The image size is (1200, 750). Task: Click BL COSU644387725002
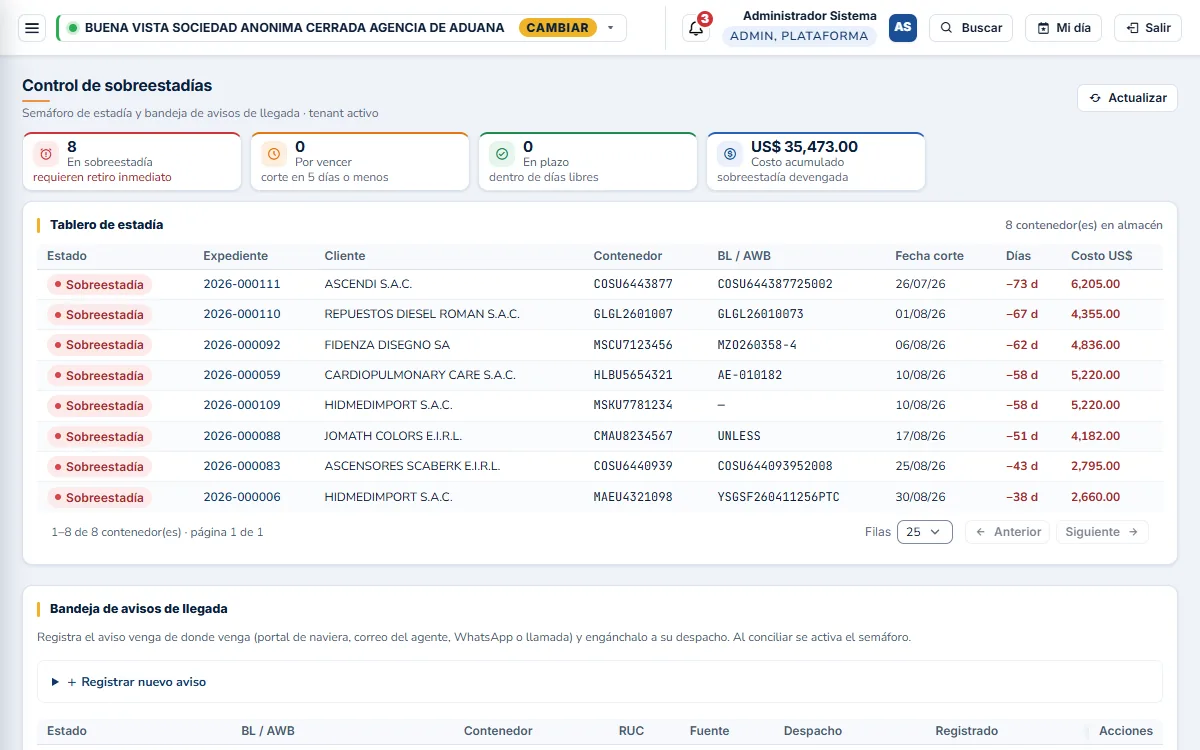[775, 284]
